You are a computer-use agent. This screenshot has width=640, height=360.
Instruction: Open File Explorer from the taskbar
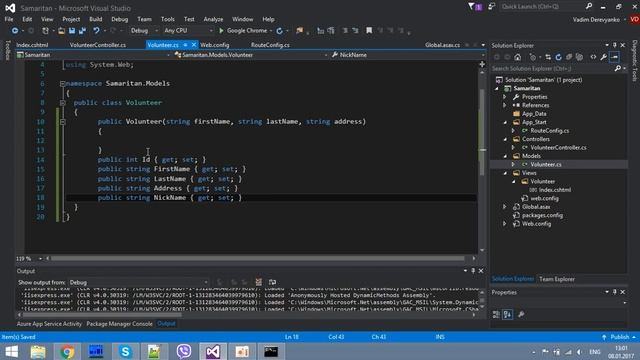pos(38,351)
